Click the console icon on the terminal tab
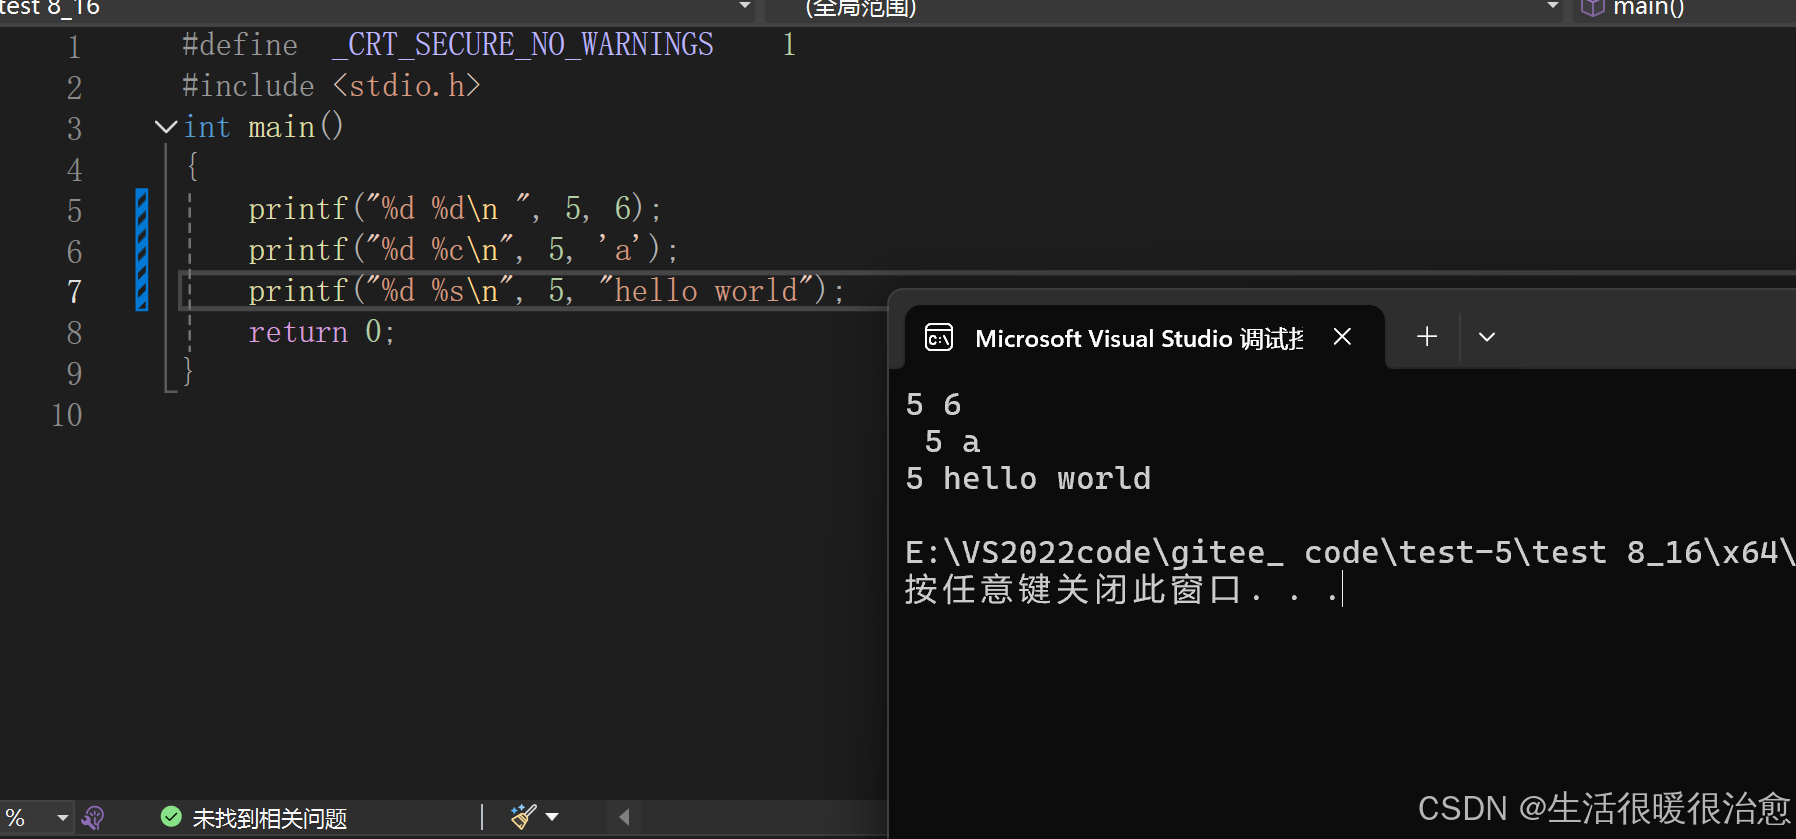The image size is (1796, 839). click(939, 338)
